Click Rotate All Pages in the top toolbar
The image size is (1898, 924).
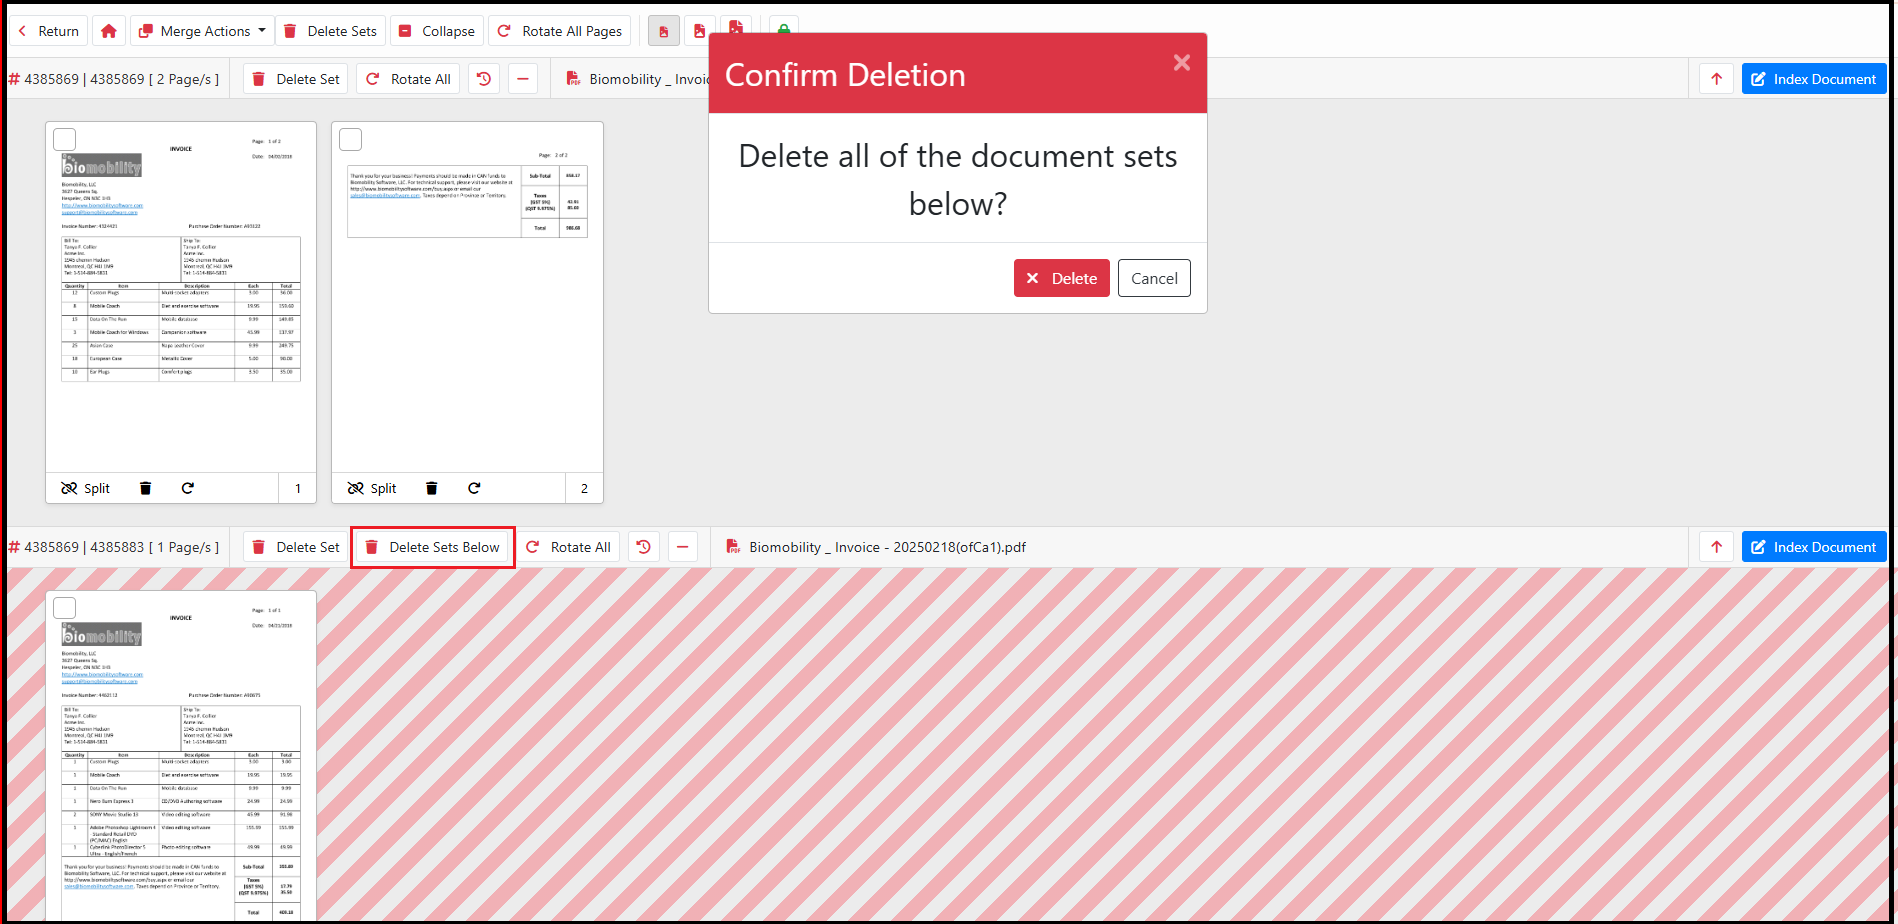tap(560, 31)
